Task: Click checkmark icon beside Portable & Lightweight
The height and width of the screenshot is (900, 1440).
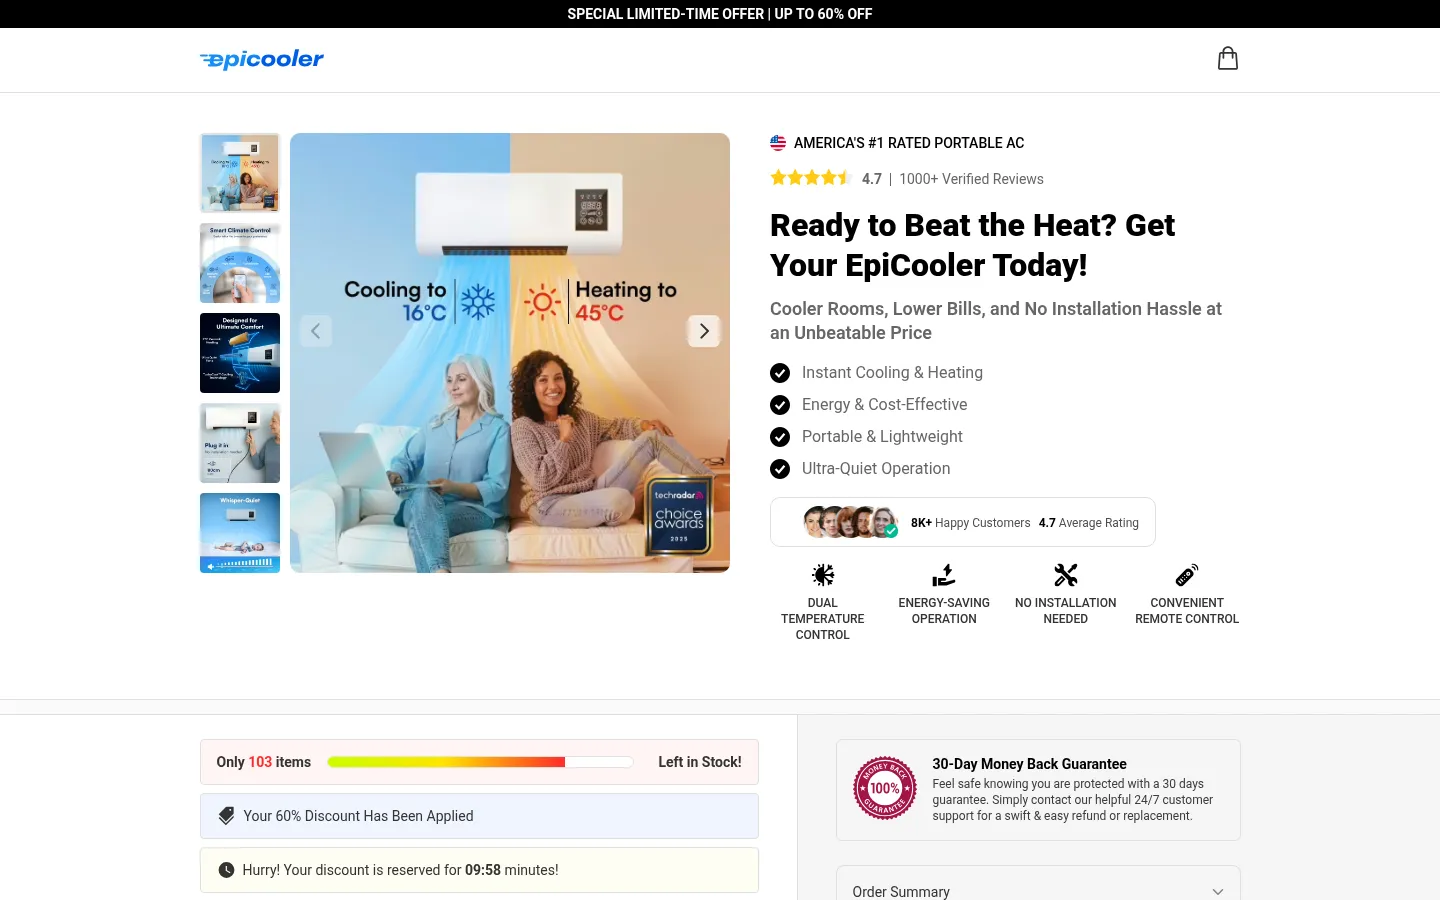Action: (x=780, y=437)
